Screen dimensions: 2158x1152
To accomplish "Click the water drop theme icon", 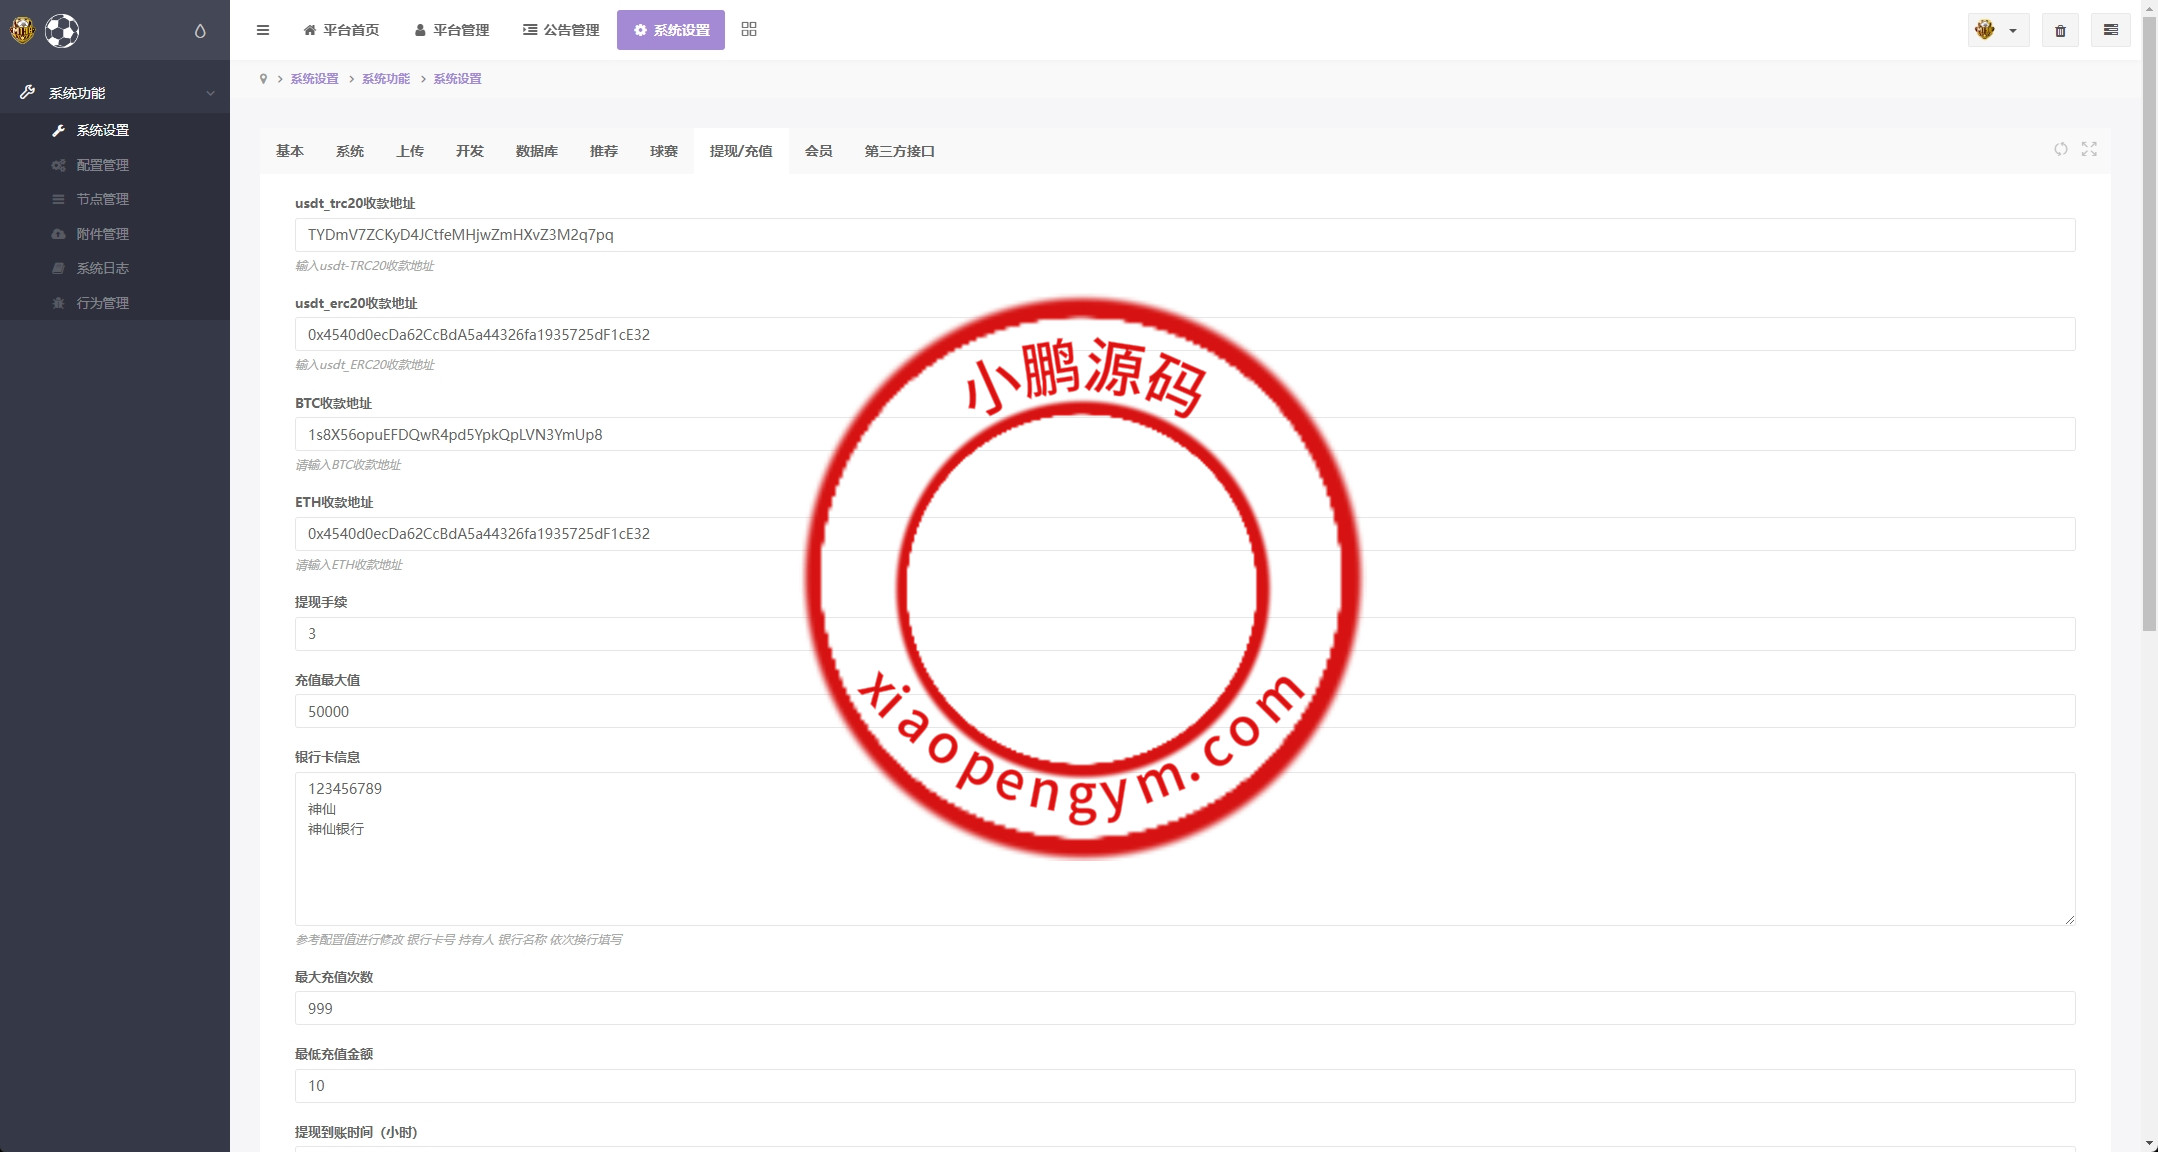I will pos(200,31).
